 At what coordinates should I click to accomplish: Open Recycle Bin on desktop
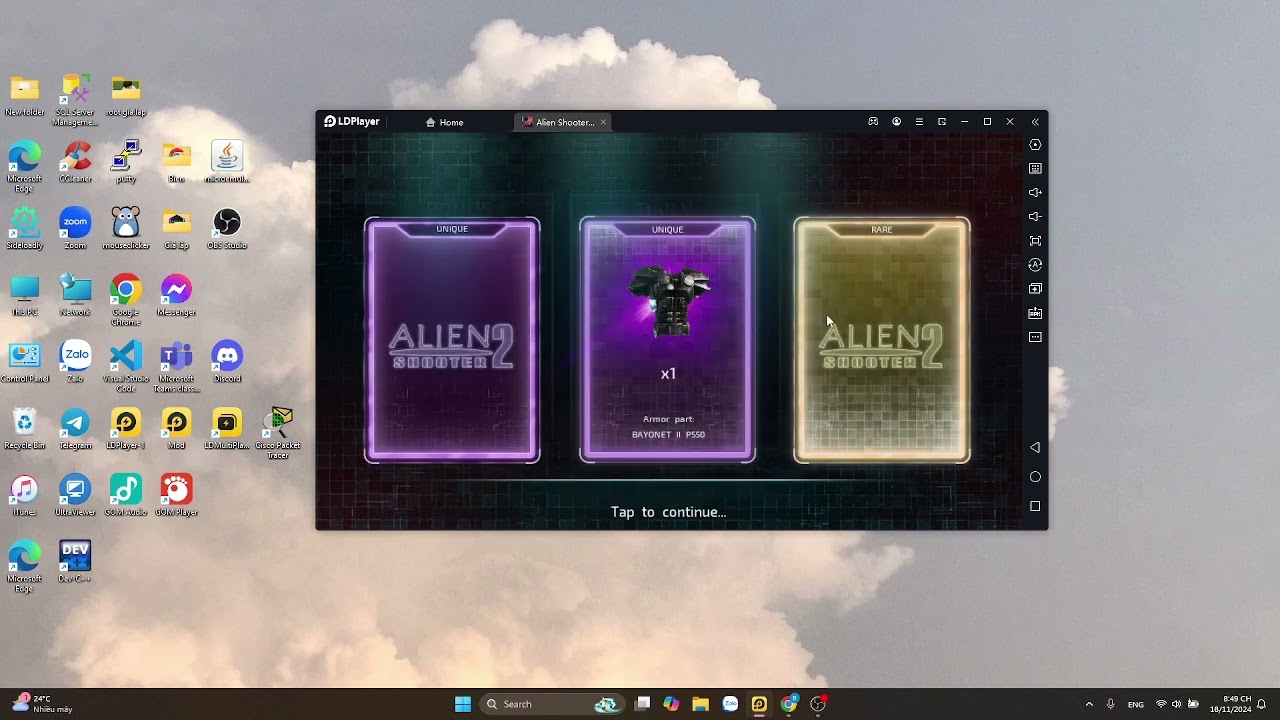24,428
